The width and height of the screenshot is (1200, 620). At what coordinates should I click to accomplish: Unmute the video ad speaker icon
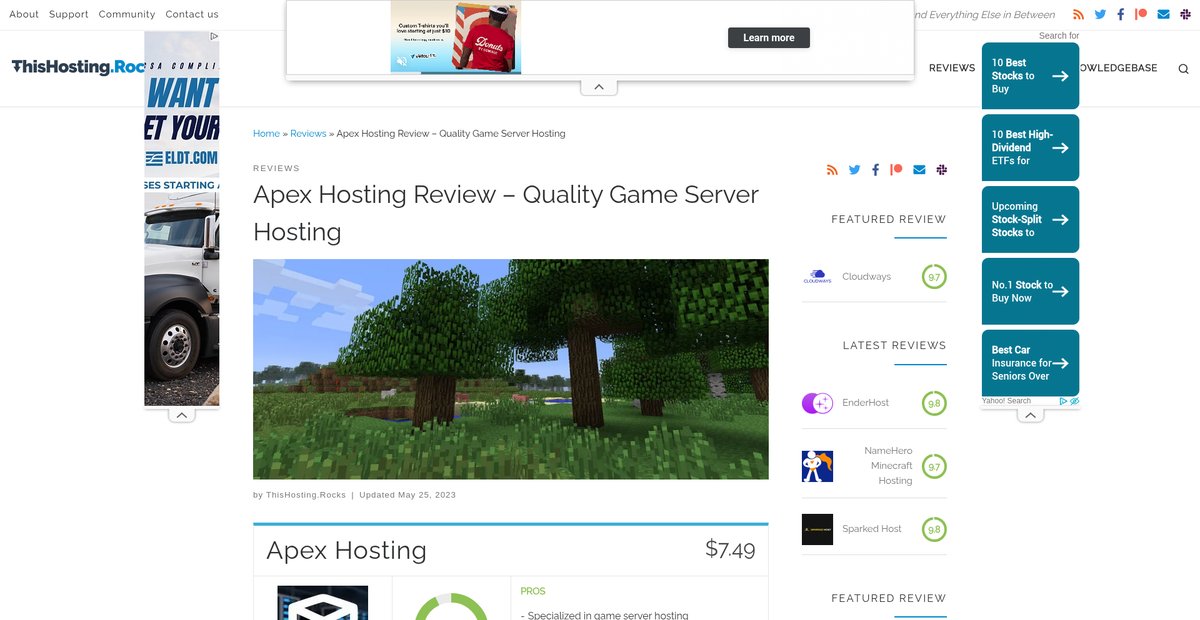point(401,62)
